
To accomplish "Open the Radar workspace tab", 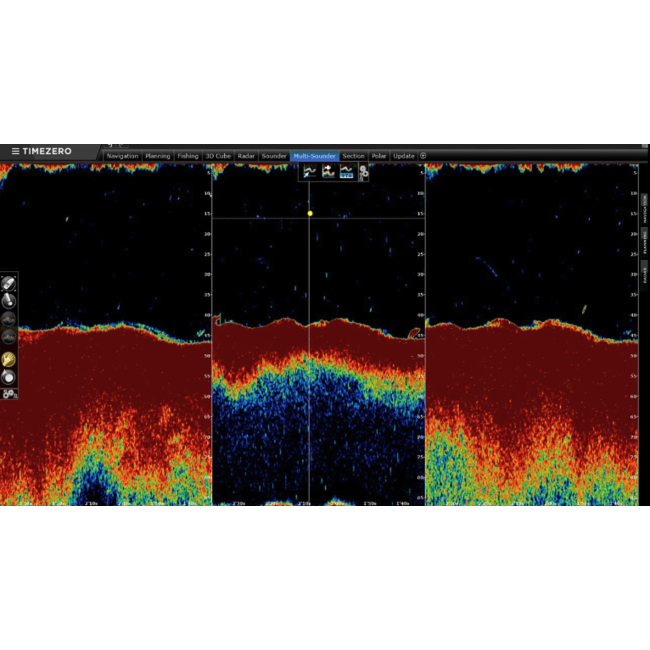I will [x=246, y=156].
